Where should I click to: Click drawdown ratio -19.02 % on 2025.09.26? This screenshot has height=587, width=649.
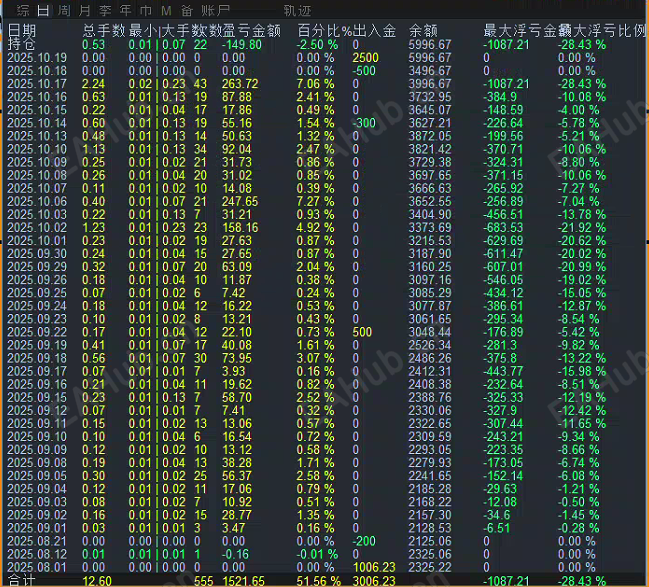click(x=582, y=280)
